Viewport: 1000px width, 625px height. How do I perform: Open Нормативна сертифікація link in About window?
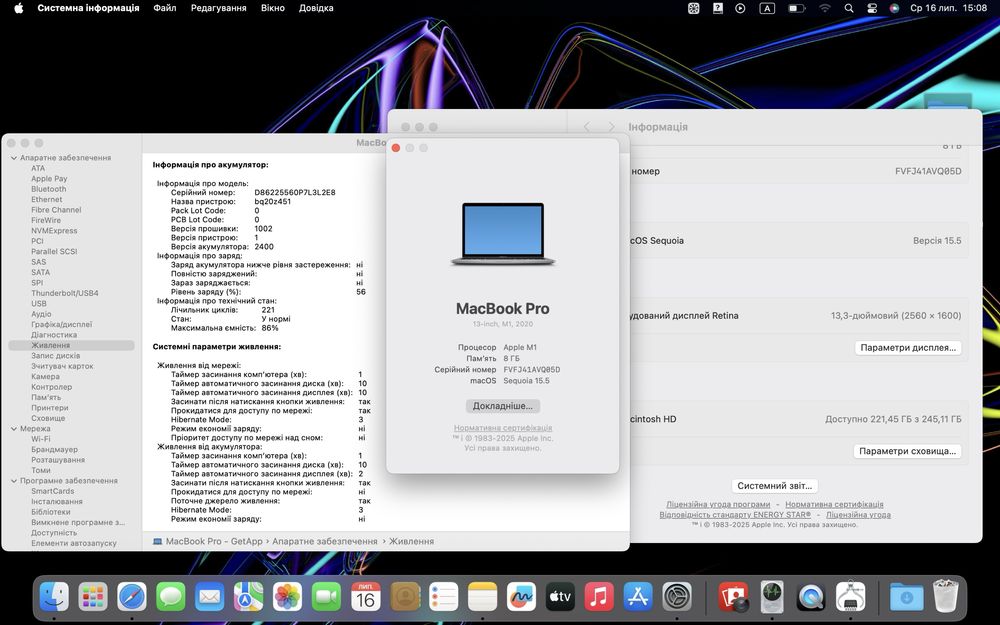pyautogui.click(x=503, y=428)
